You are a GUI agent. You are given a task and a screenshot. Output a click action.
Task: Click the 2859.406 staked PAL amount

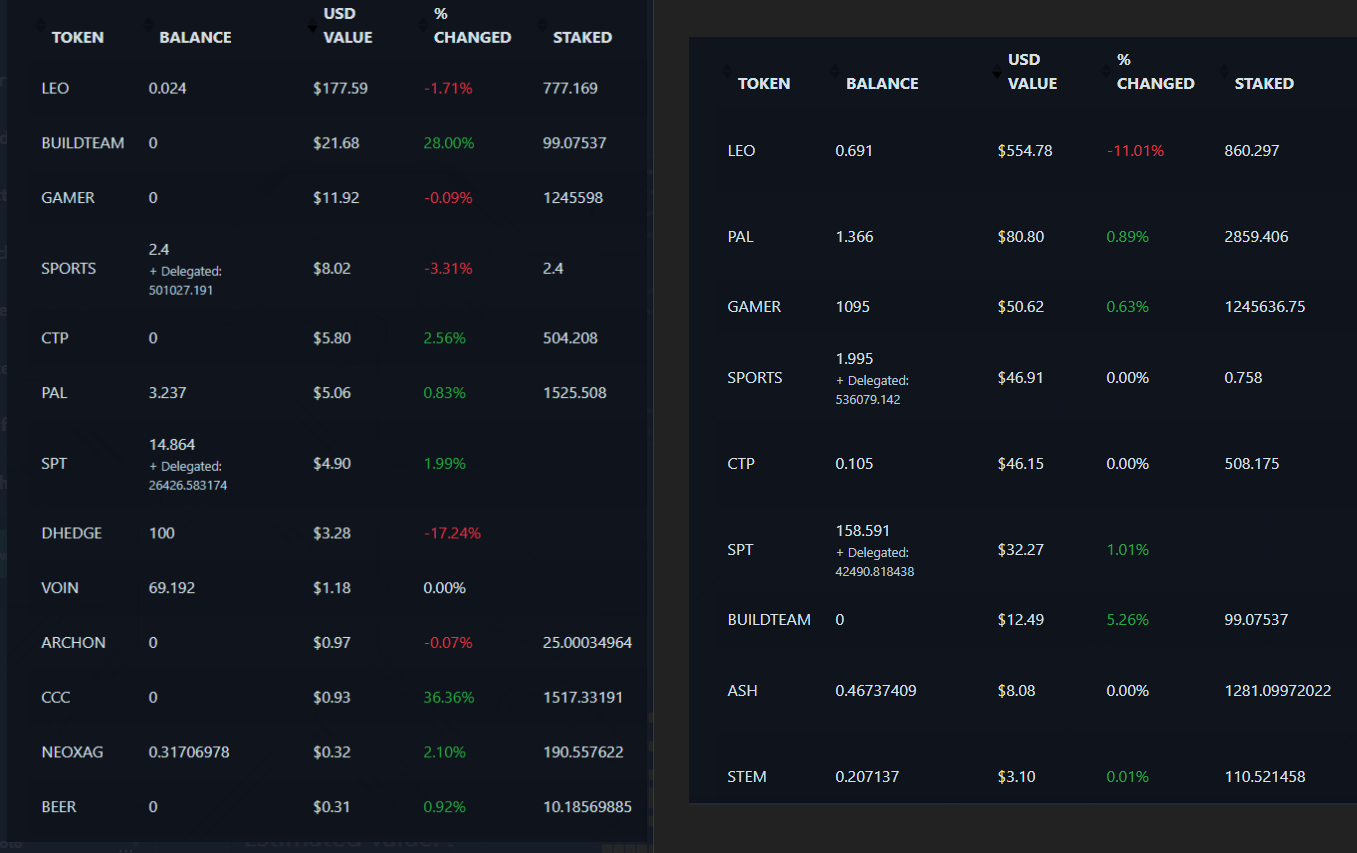coord(1256,237)
